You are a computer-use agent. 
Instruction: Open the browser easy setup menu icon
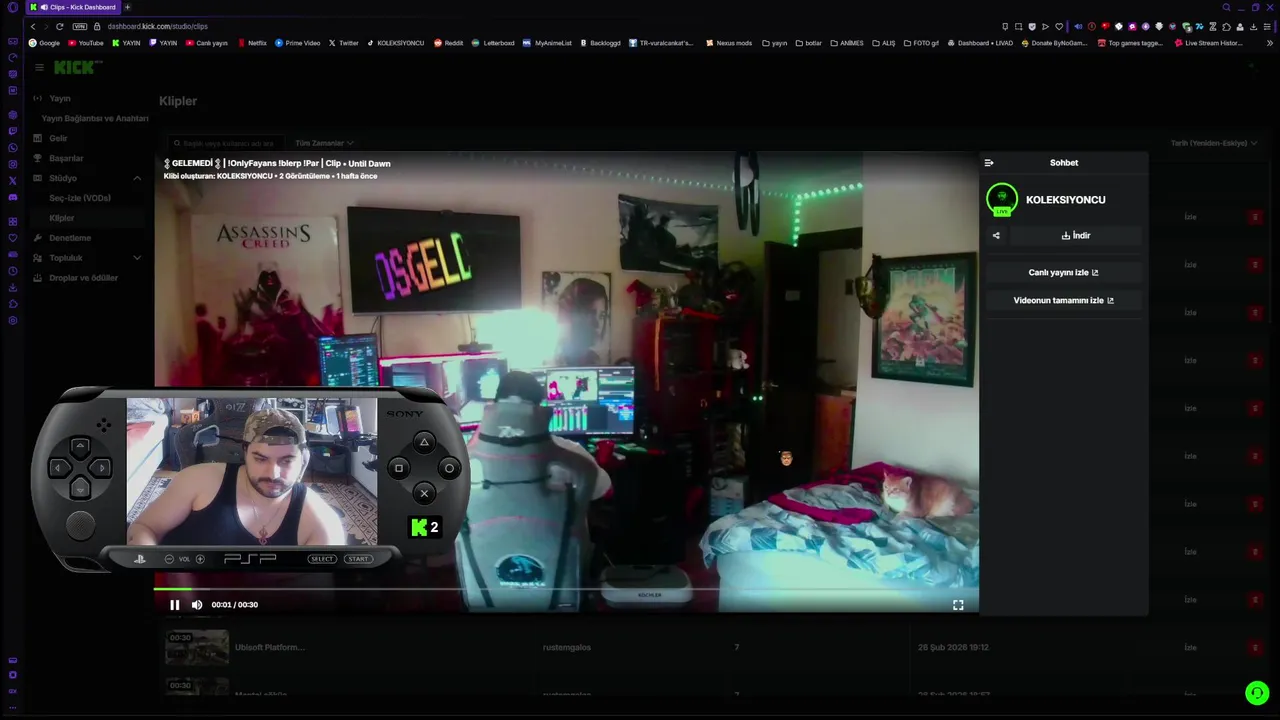tap(1267, 26)
